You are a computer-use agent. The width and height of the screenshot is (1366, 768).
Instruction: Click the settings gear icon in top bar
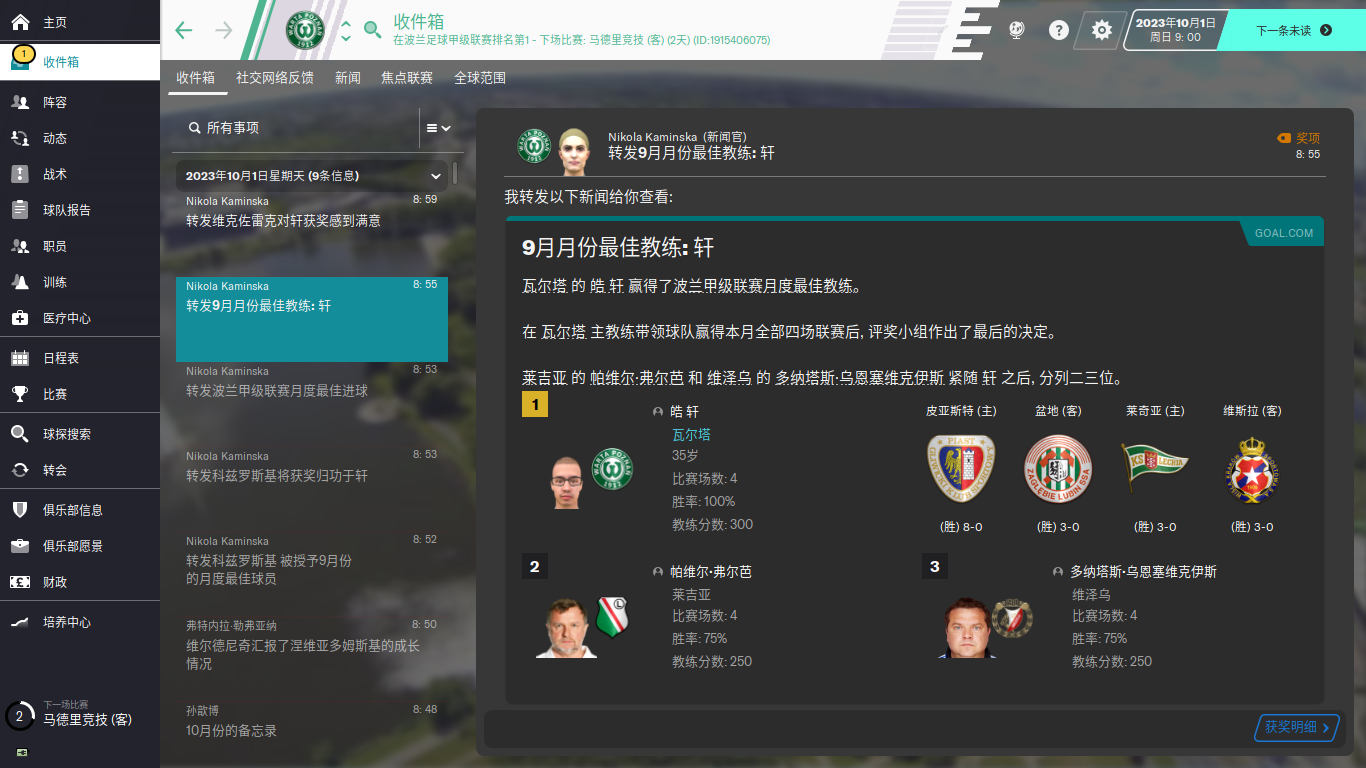(x=1101, y=30)
